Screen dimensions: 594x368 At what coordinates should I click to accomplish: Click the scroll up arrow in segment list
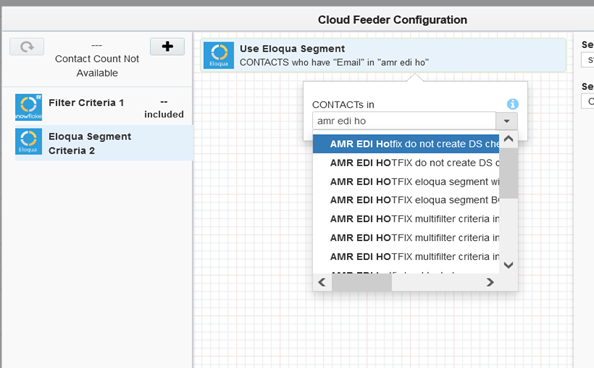click(x=508, y=139)
